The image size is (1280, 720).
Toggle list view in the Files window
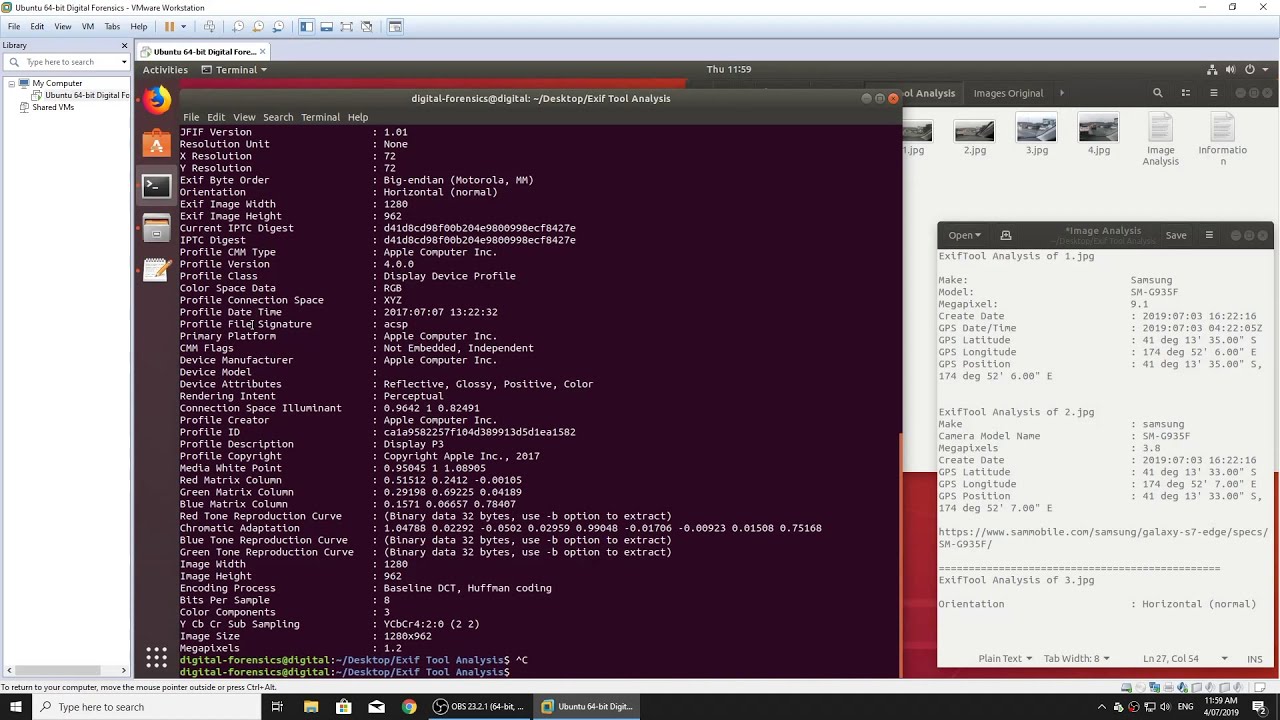tap(1186, 93)
